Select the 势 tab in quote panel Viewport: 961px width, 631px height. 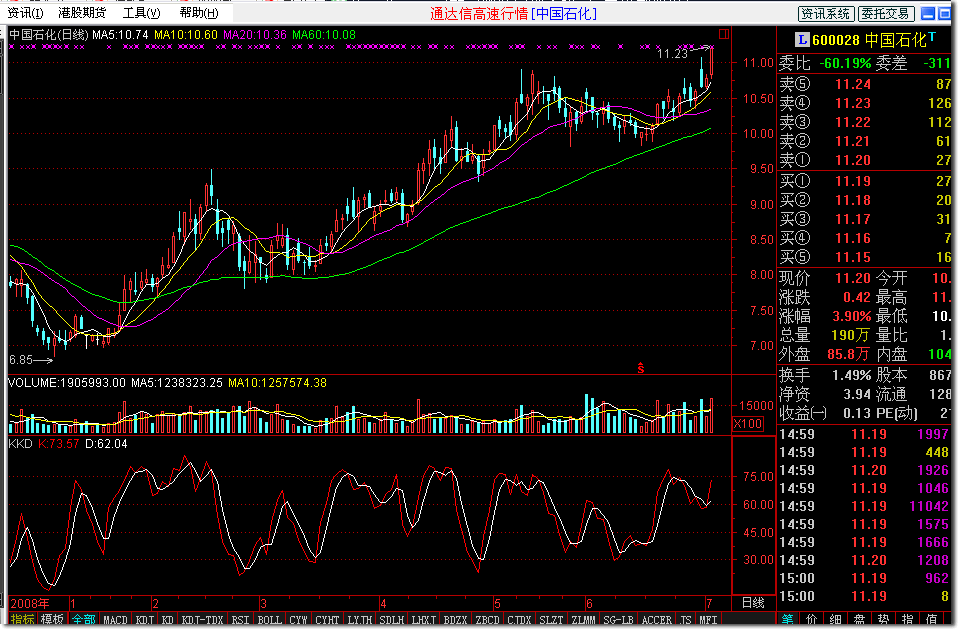click(883, 619)
